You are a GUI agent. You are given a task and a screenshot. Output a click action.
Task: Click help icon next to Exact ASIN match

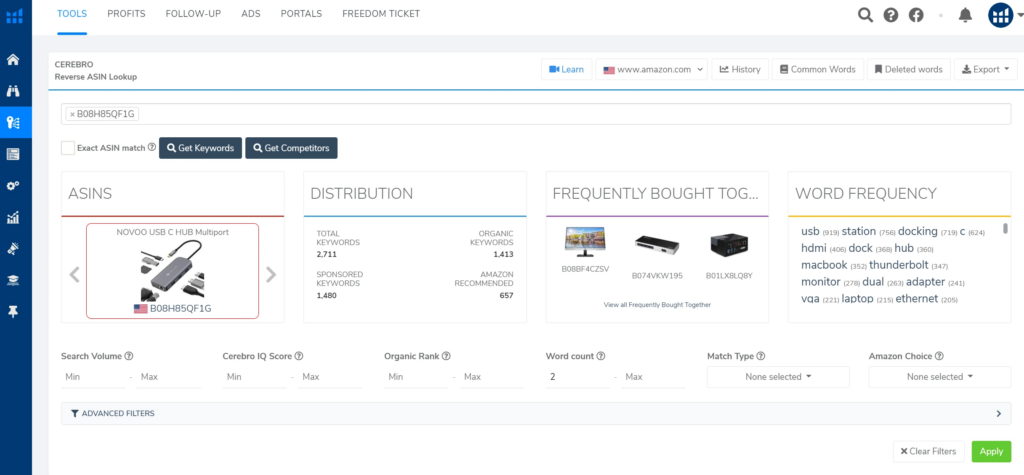tap(152, 147)
